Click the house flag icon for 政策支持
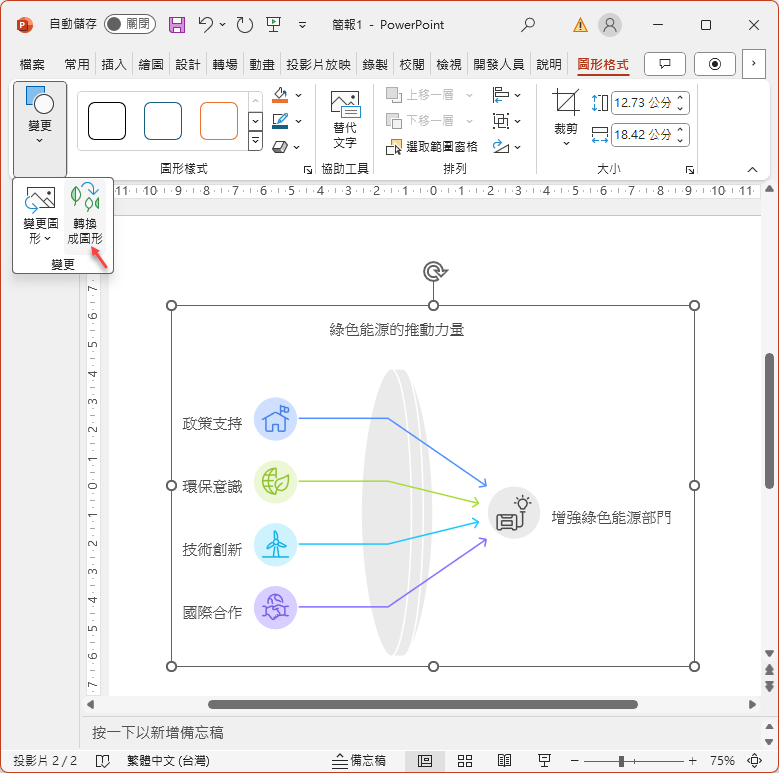The width and height of the screenshot is (779, 773). click(x=276, y=419)
